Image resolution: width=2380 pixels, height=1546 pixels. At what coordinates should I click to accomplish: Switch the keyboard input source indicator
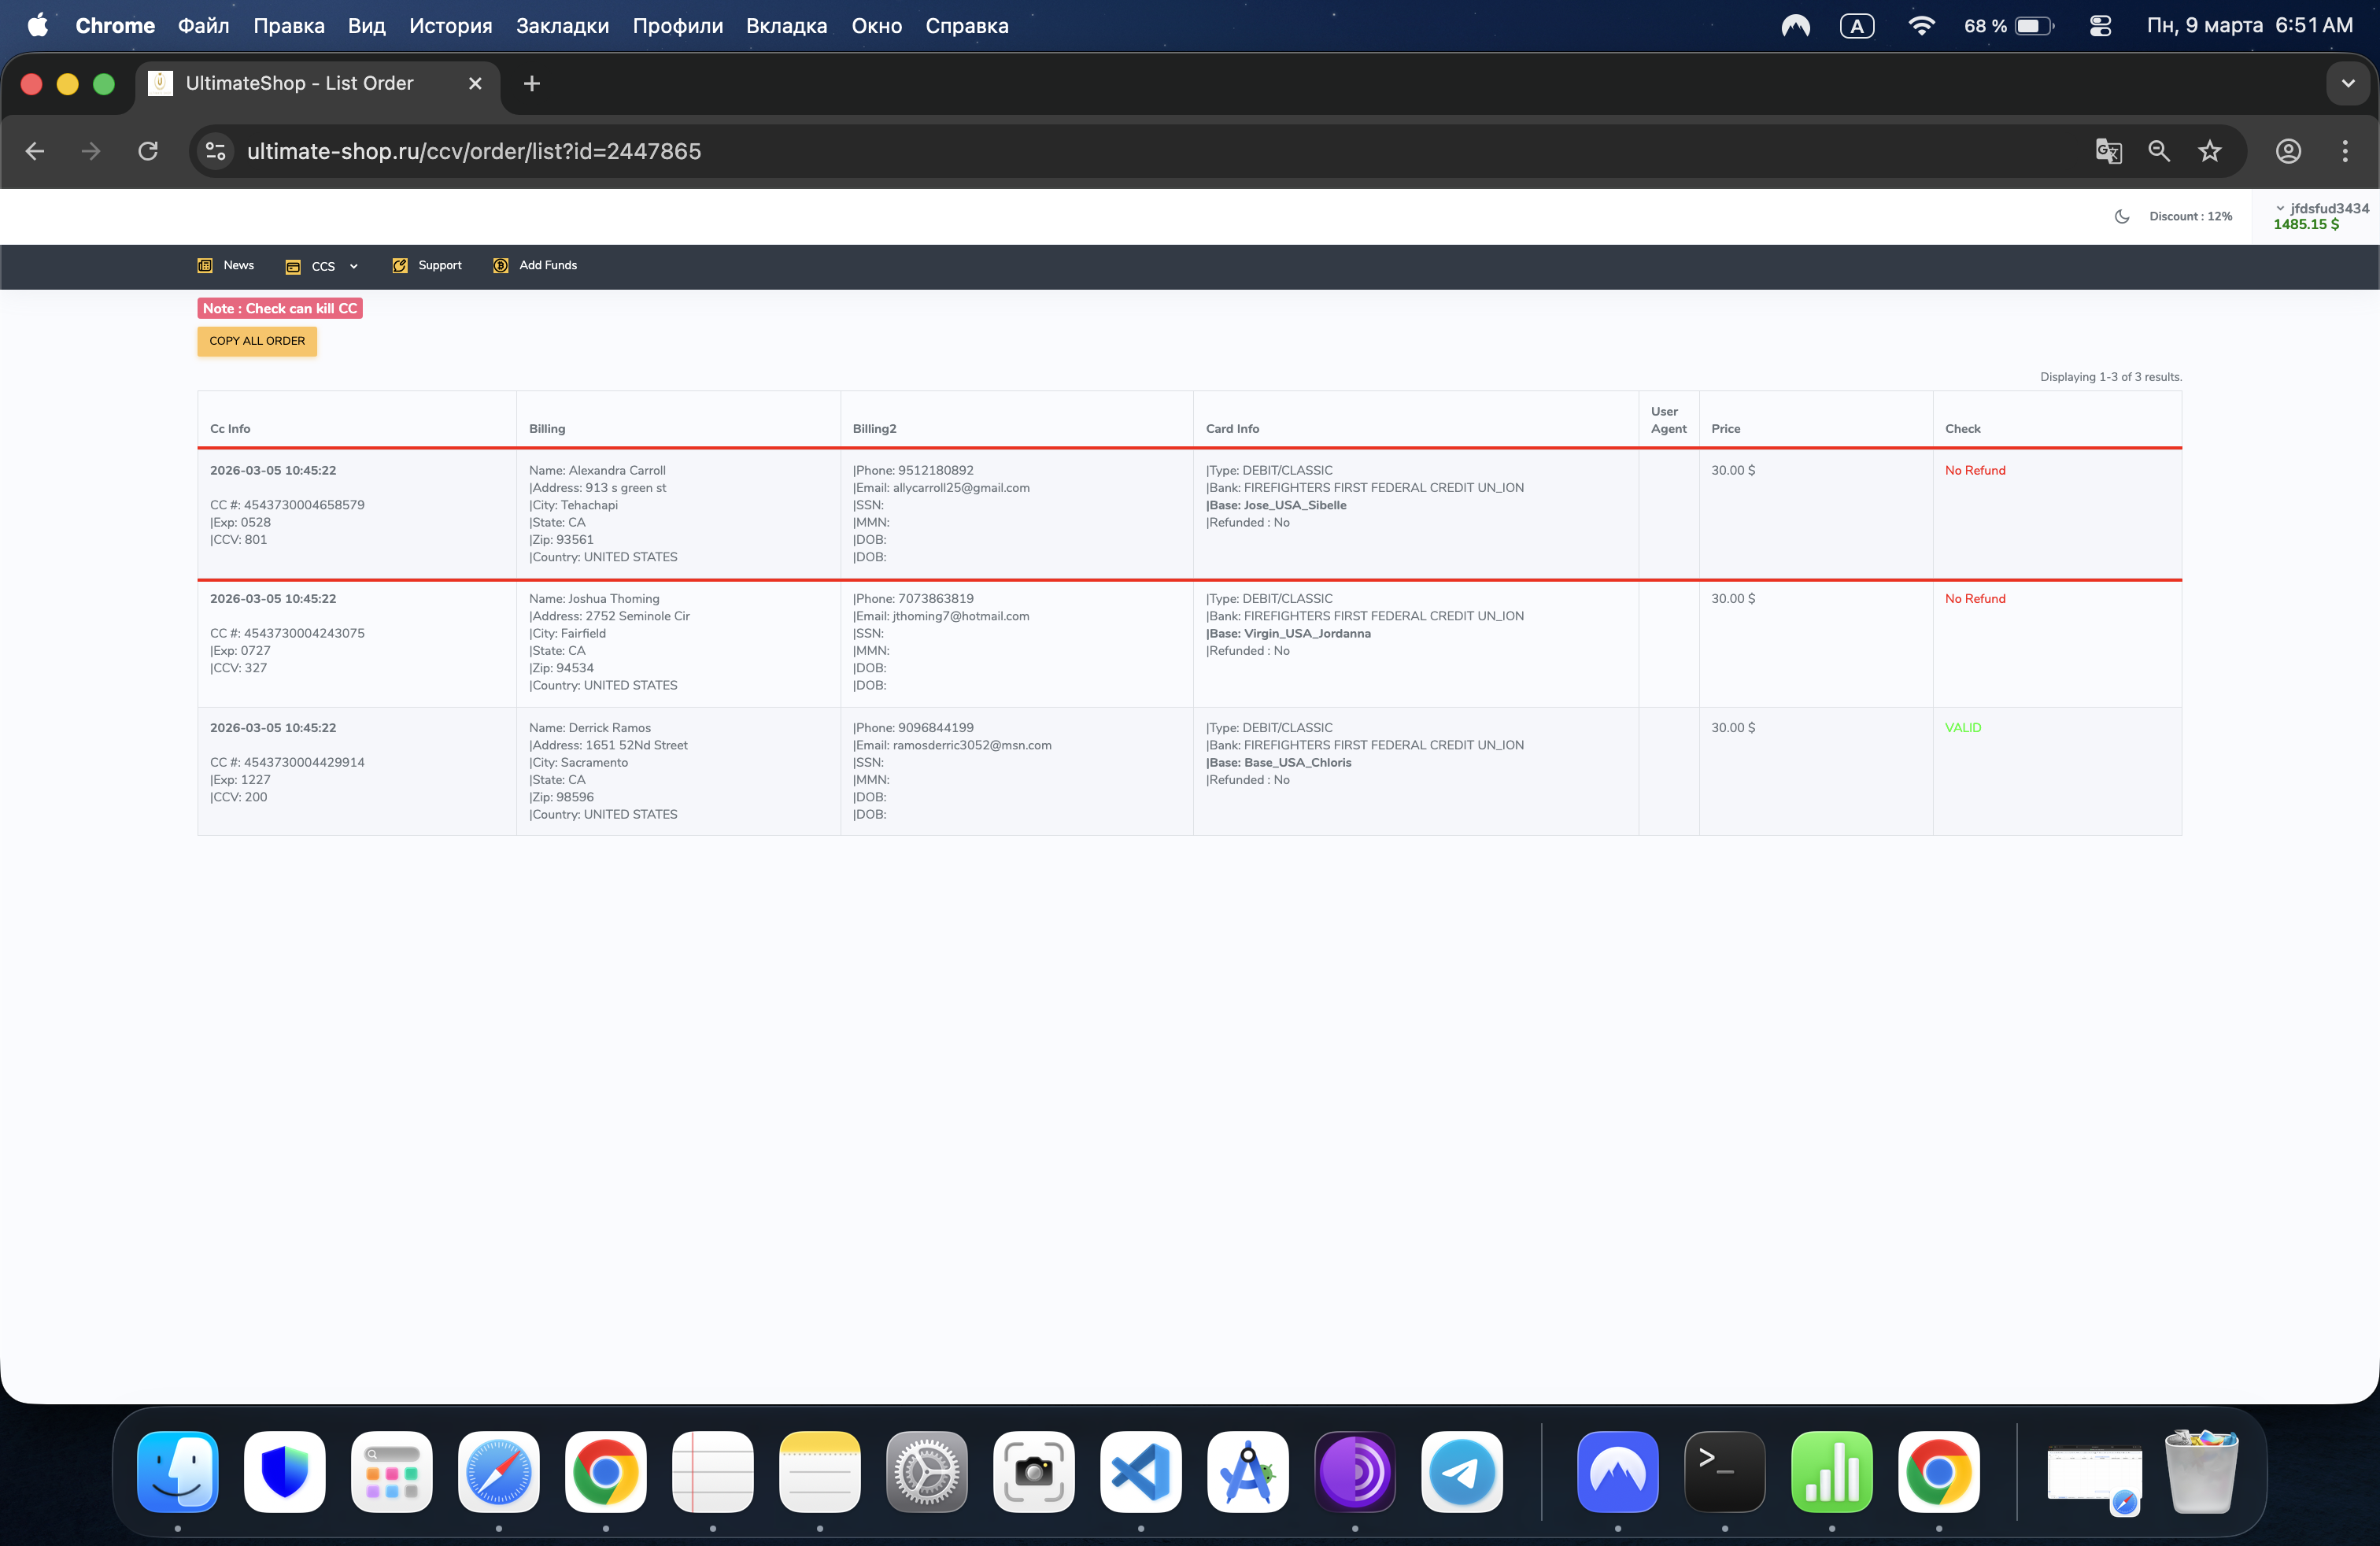pyautogui.click(x=1857, y=26)
